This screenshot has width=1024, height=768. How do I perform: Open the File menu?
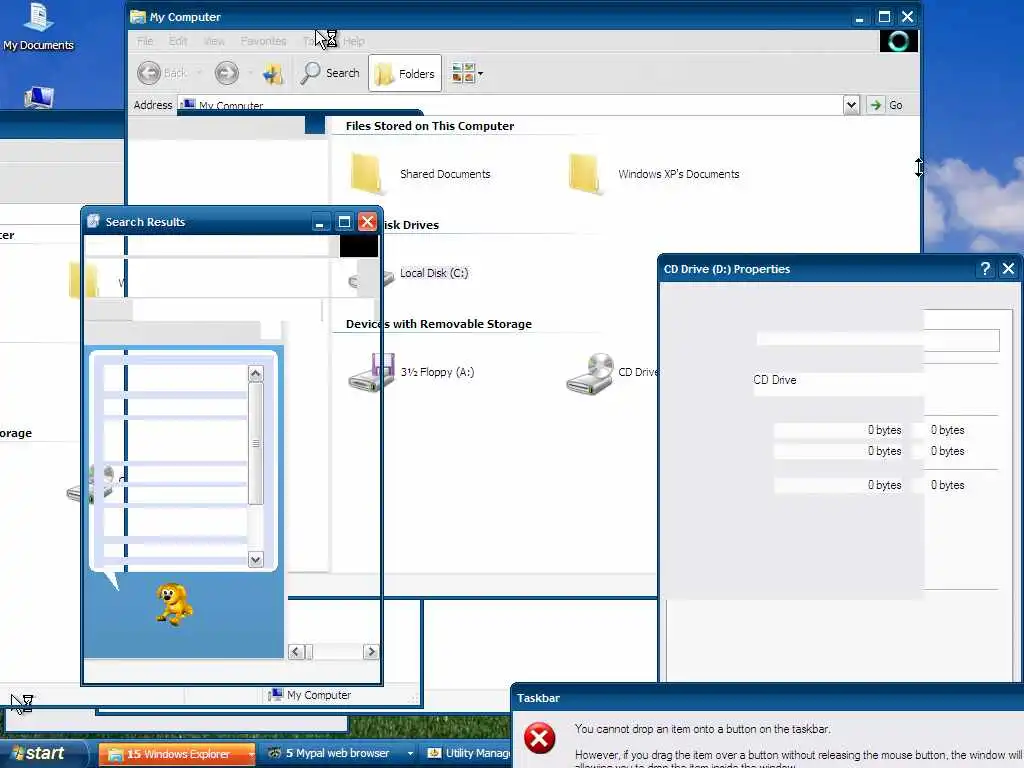(145, 41)
